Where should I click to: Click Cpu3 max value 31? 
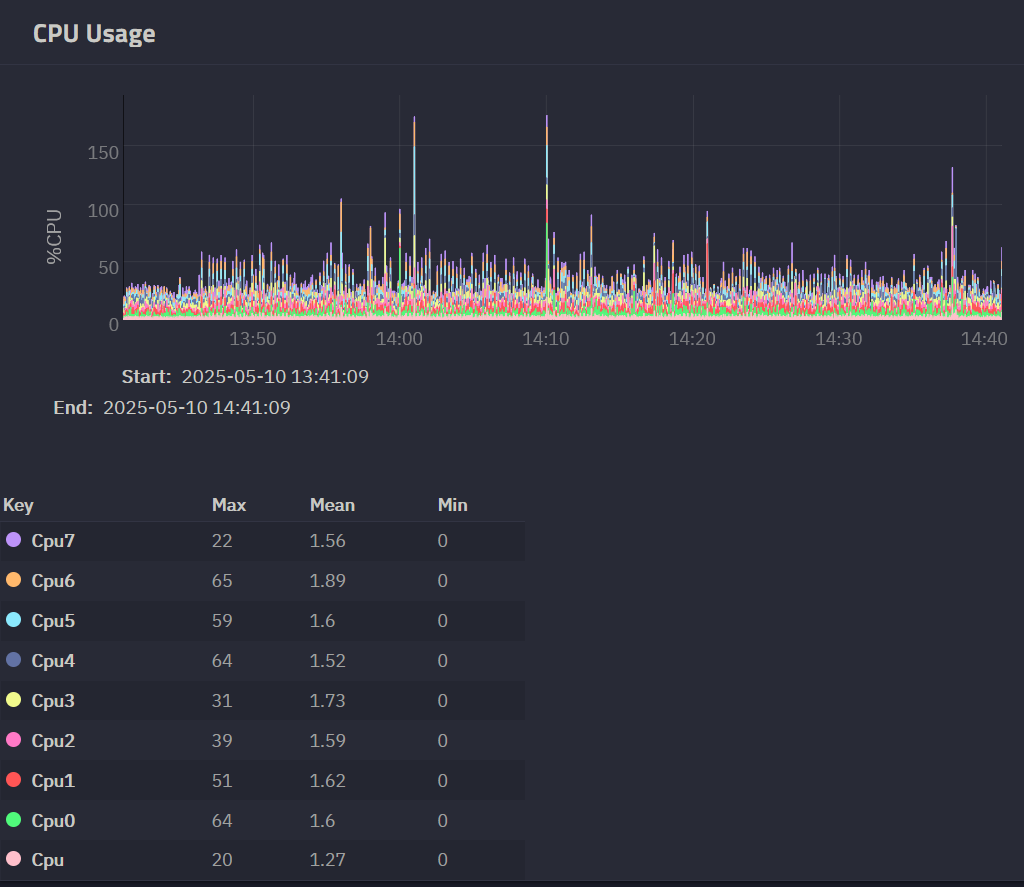pos(222,701)
